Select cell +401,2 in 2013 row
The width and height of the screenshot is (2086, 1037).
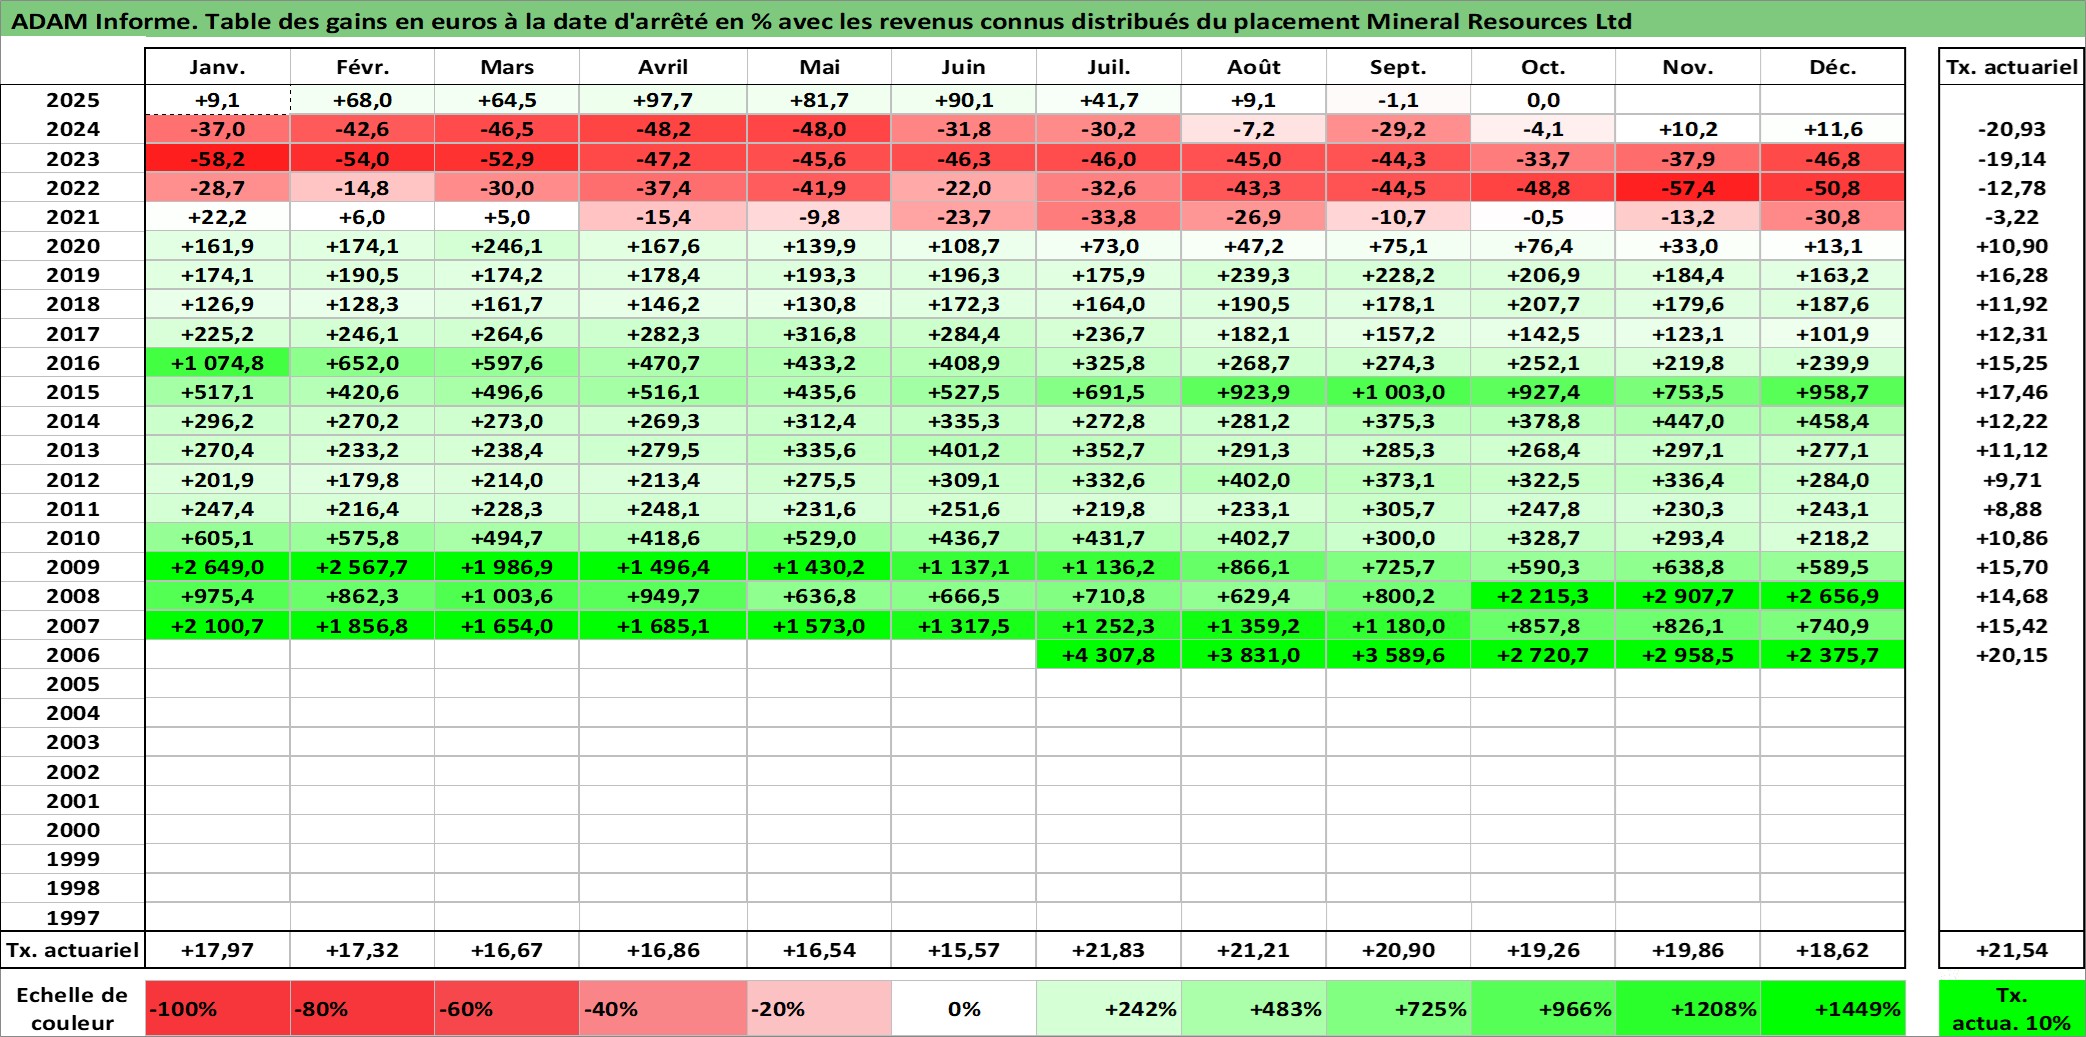tap(963, 450)
